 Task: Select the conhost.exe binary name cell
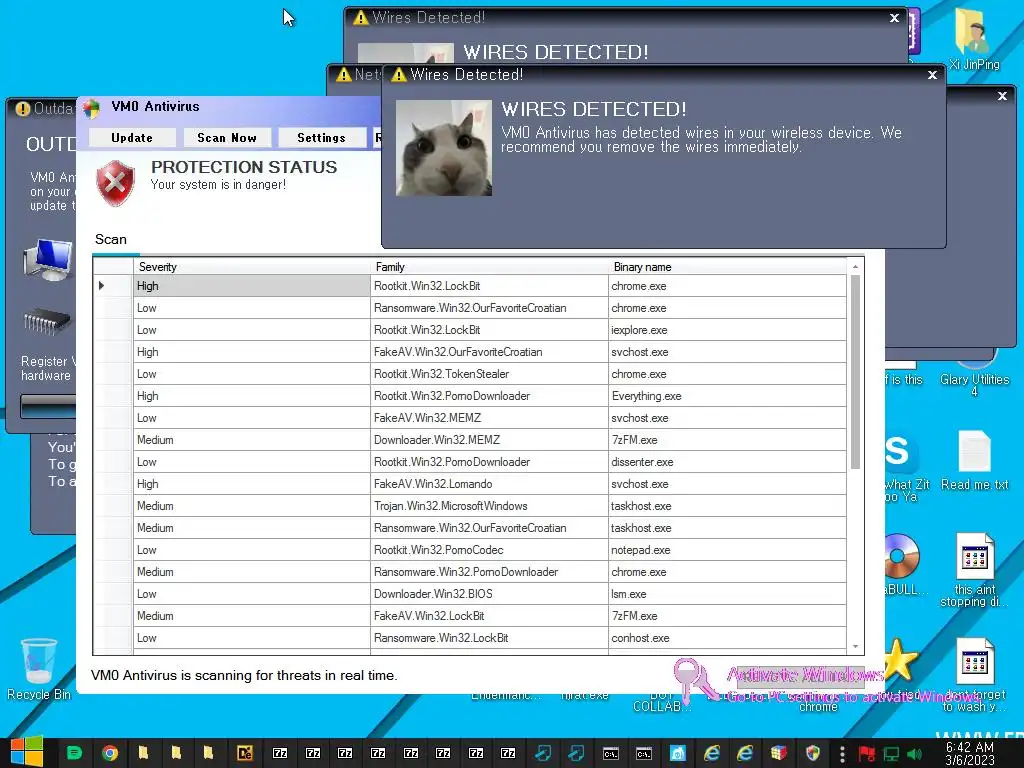pos(727,638)
